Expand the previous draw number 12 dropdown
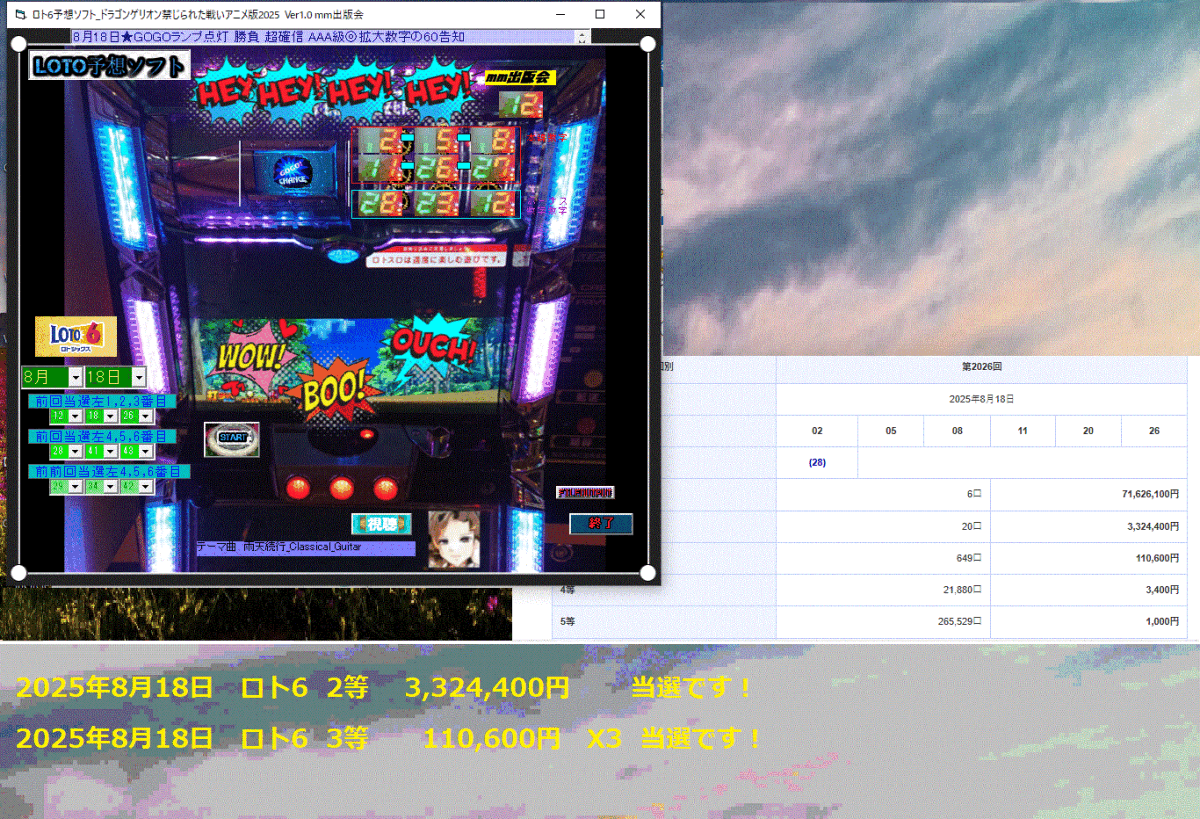Viewport: 1200px width, 819px height. (x=77, y=415)
